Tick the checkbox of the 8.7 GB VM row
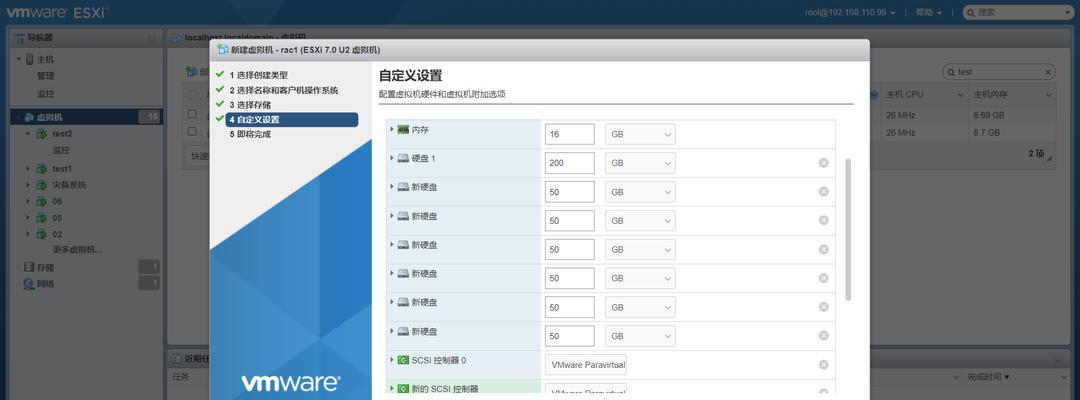Viewport: 1080px width, 400px height. tap(192, 131)
